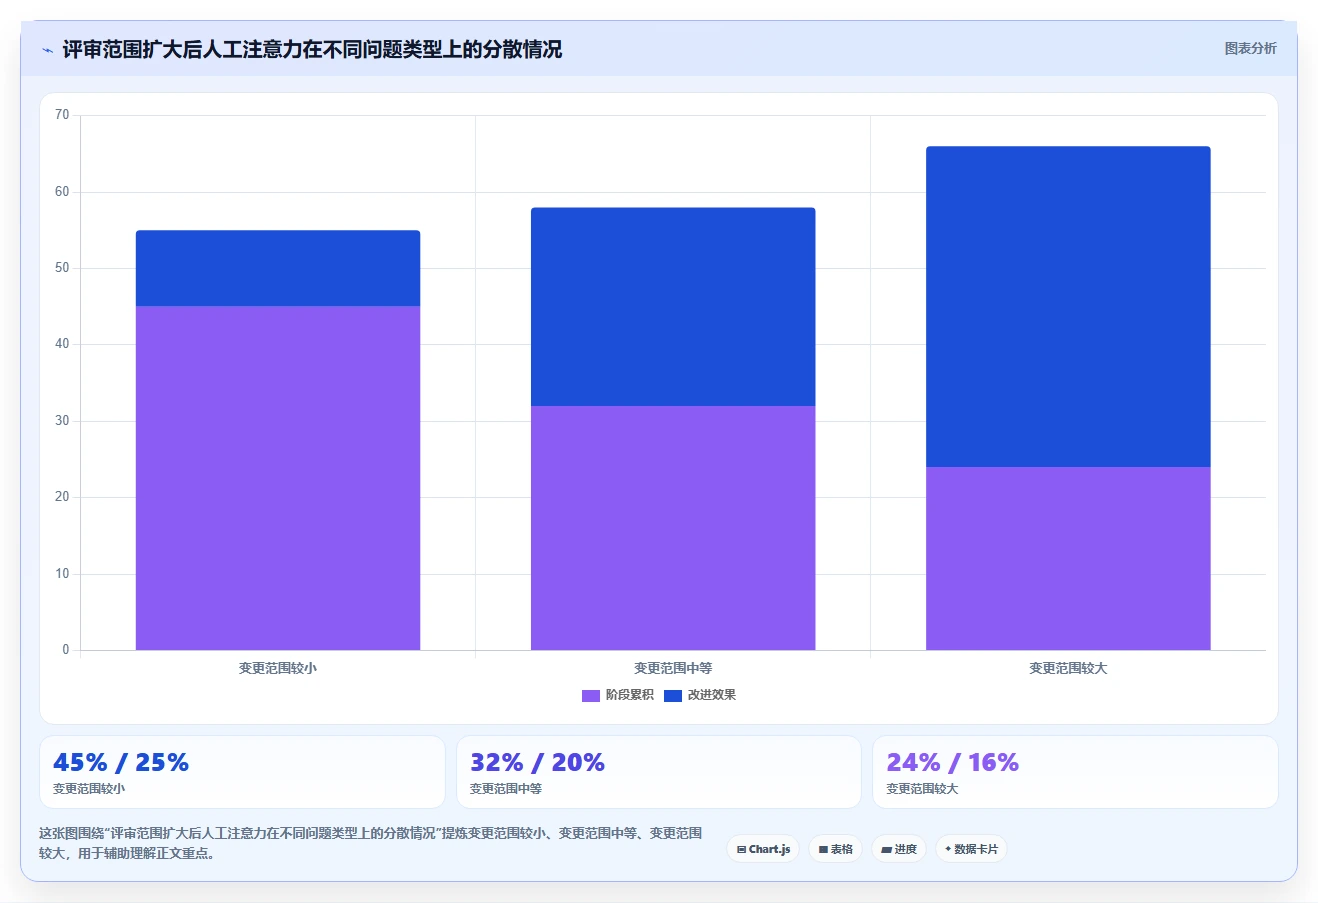Click the purple bar segment for 变更范围较大
This screenshot has height=903, width=1318.
pos(1068,558)
